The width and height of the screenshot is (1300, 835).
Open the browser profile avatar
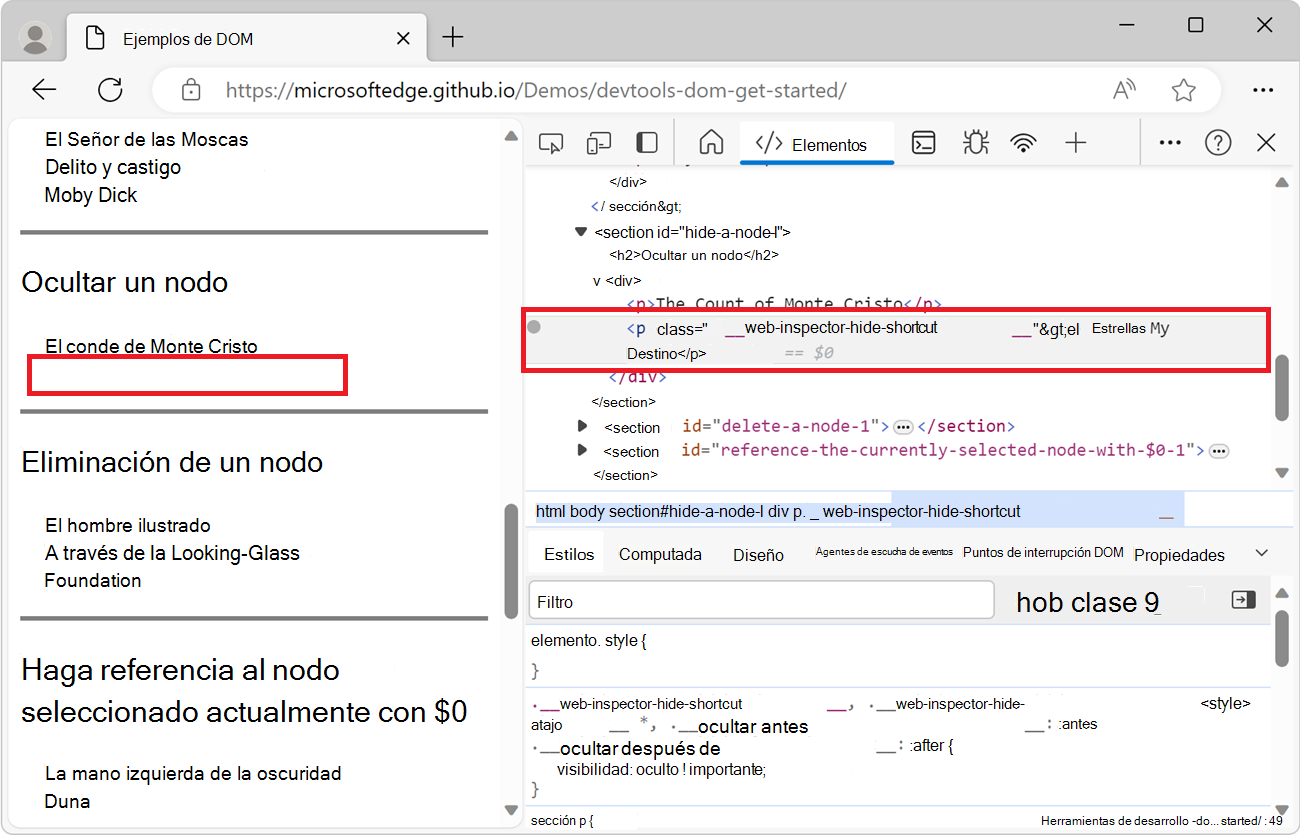(36, 38)
